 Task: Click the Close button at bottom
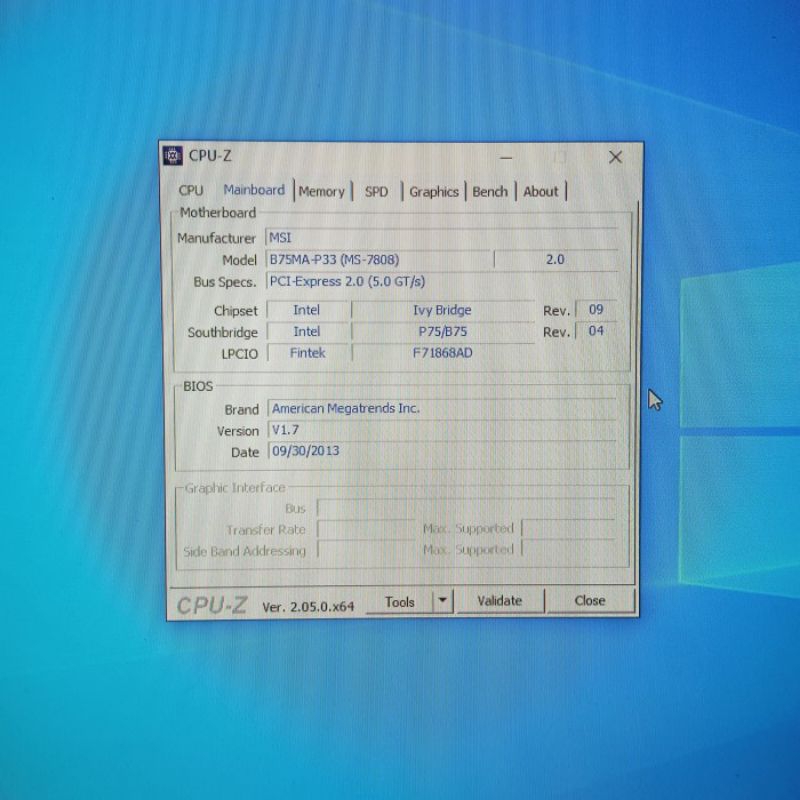coord(590,601)
